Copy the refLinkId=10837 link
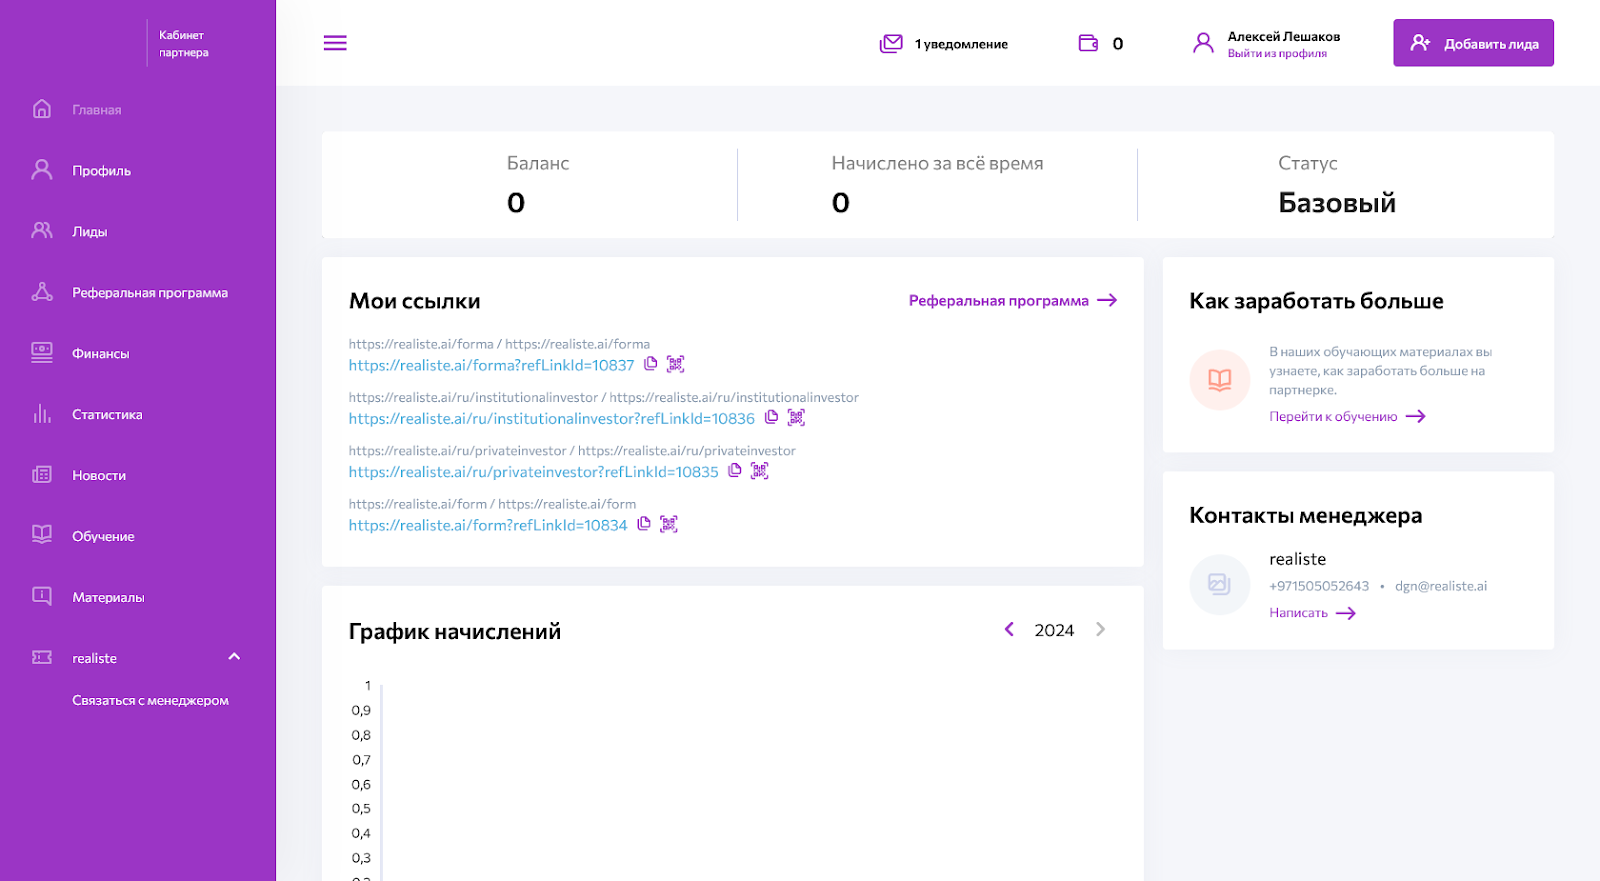 point(651,364)
